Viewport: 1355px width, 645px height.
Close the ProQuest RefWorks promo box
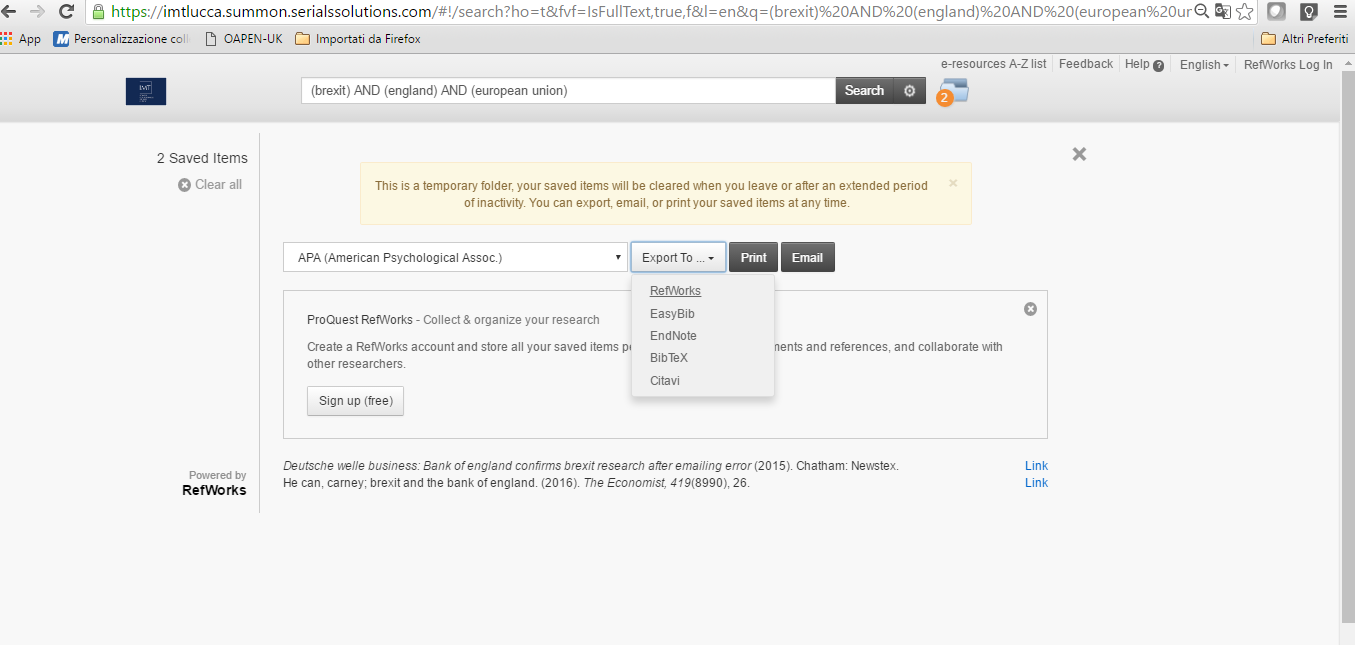tap(1030, 309)
